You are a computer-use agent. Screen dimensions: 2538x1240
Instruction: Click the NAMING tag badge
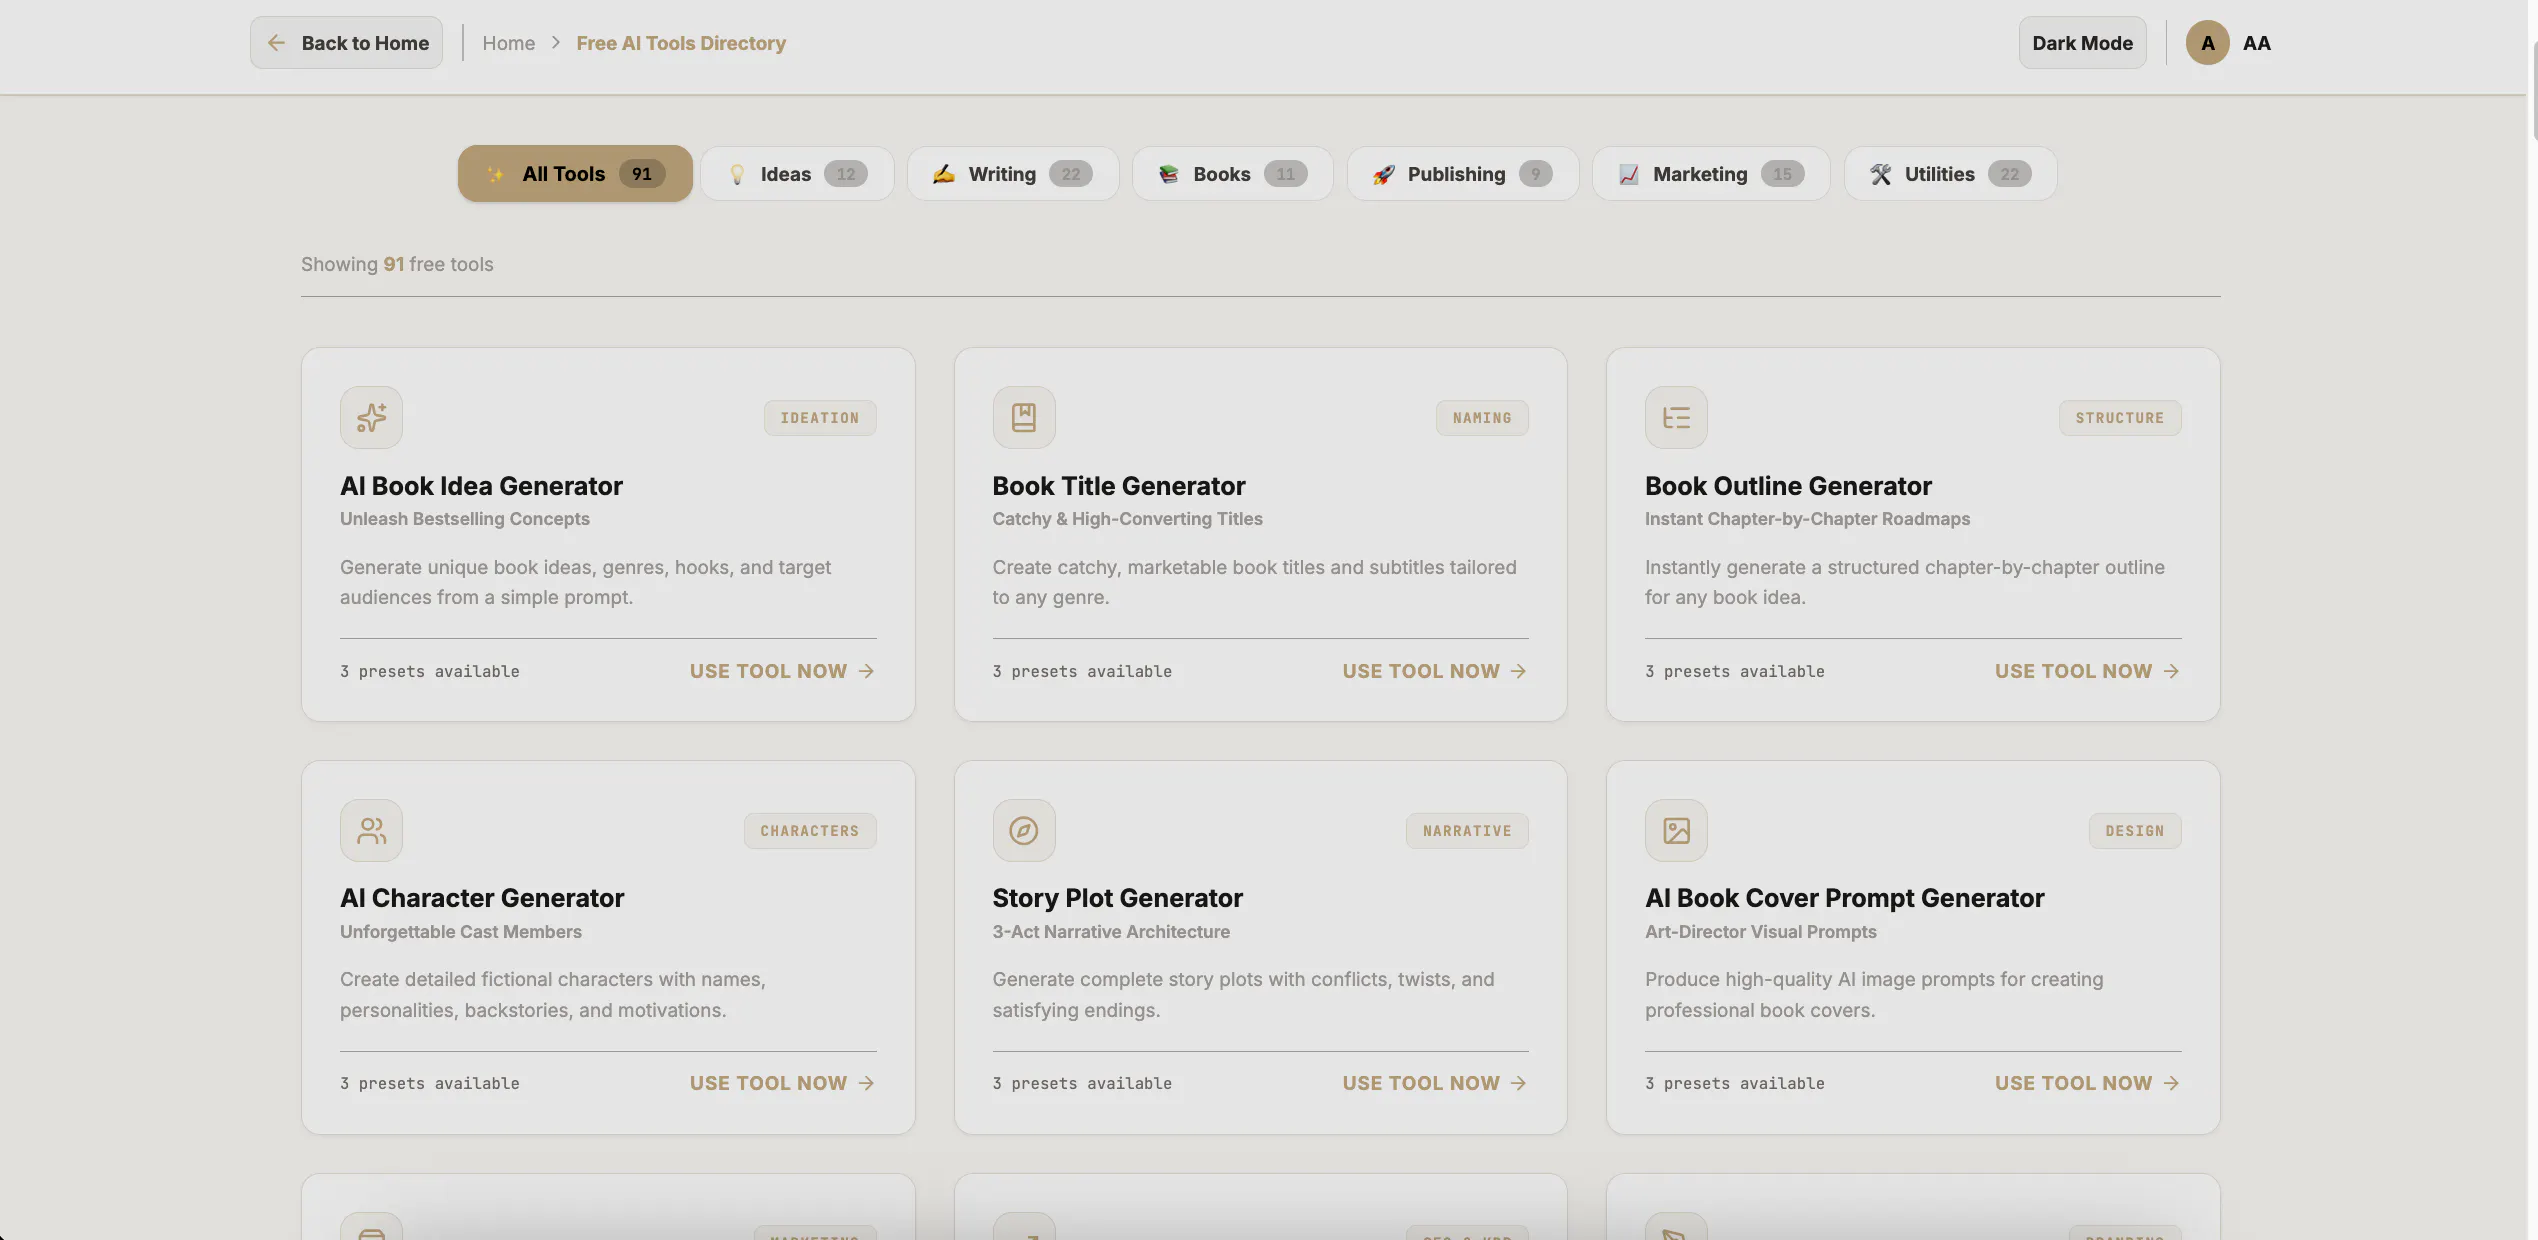(1482, 418)
